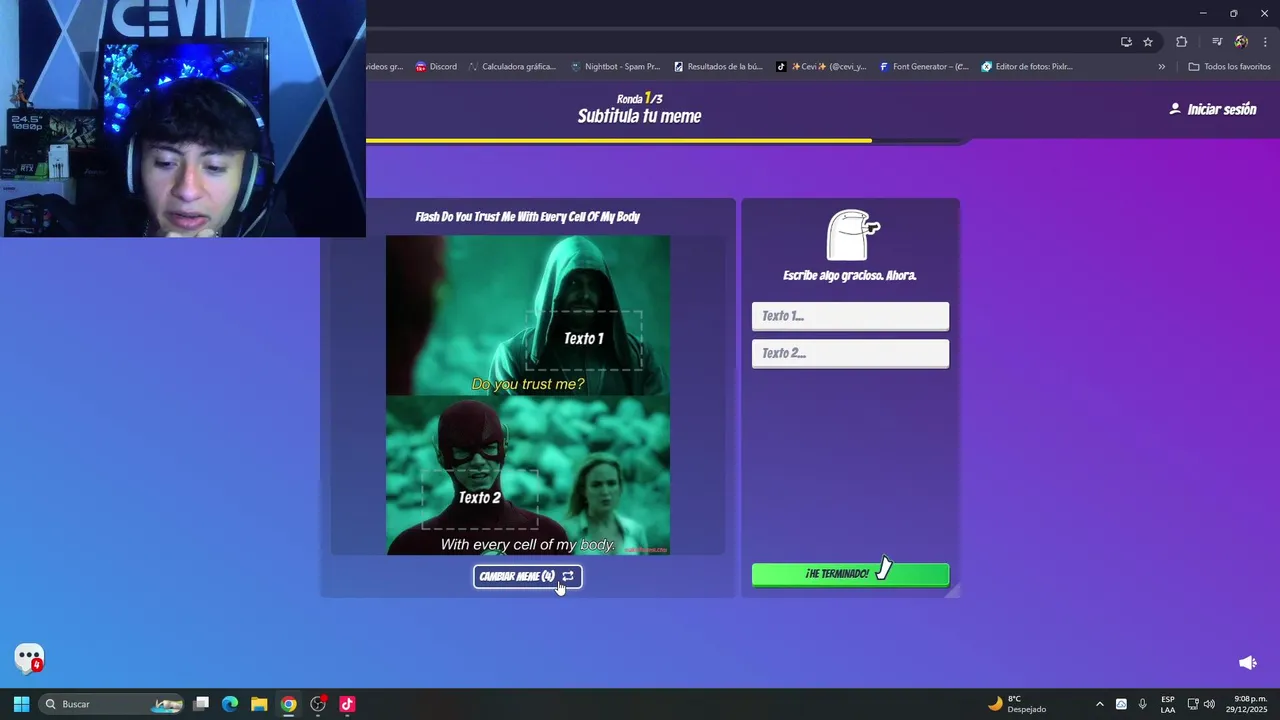
Task: Select the Texto 1 box on meme
Action: click(584, 339)
